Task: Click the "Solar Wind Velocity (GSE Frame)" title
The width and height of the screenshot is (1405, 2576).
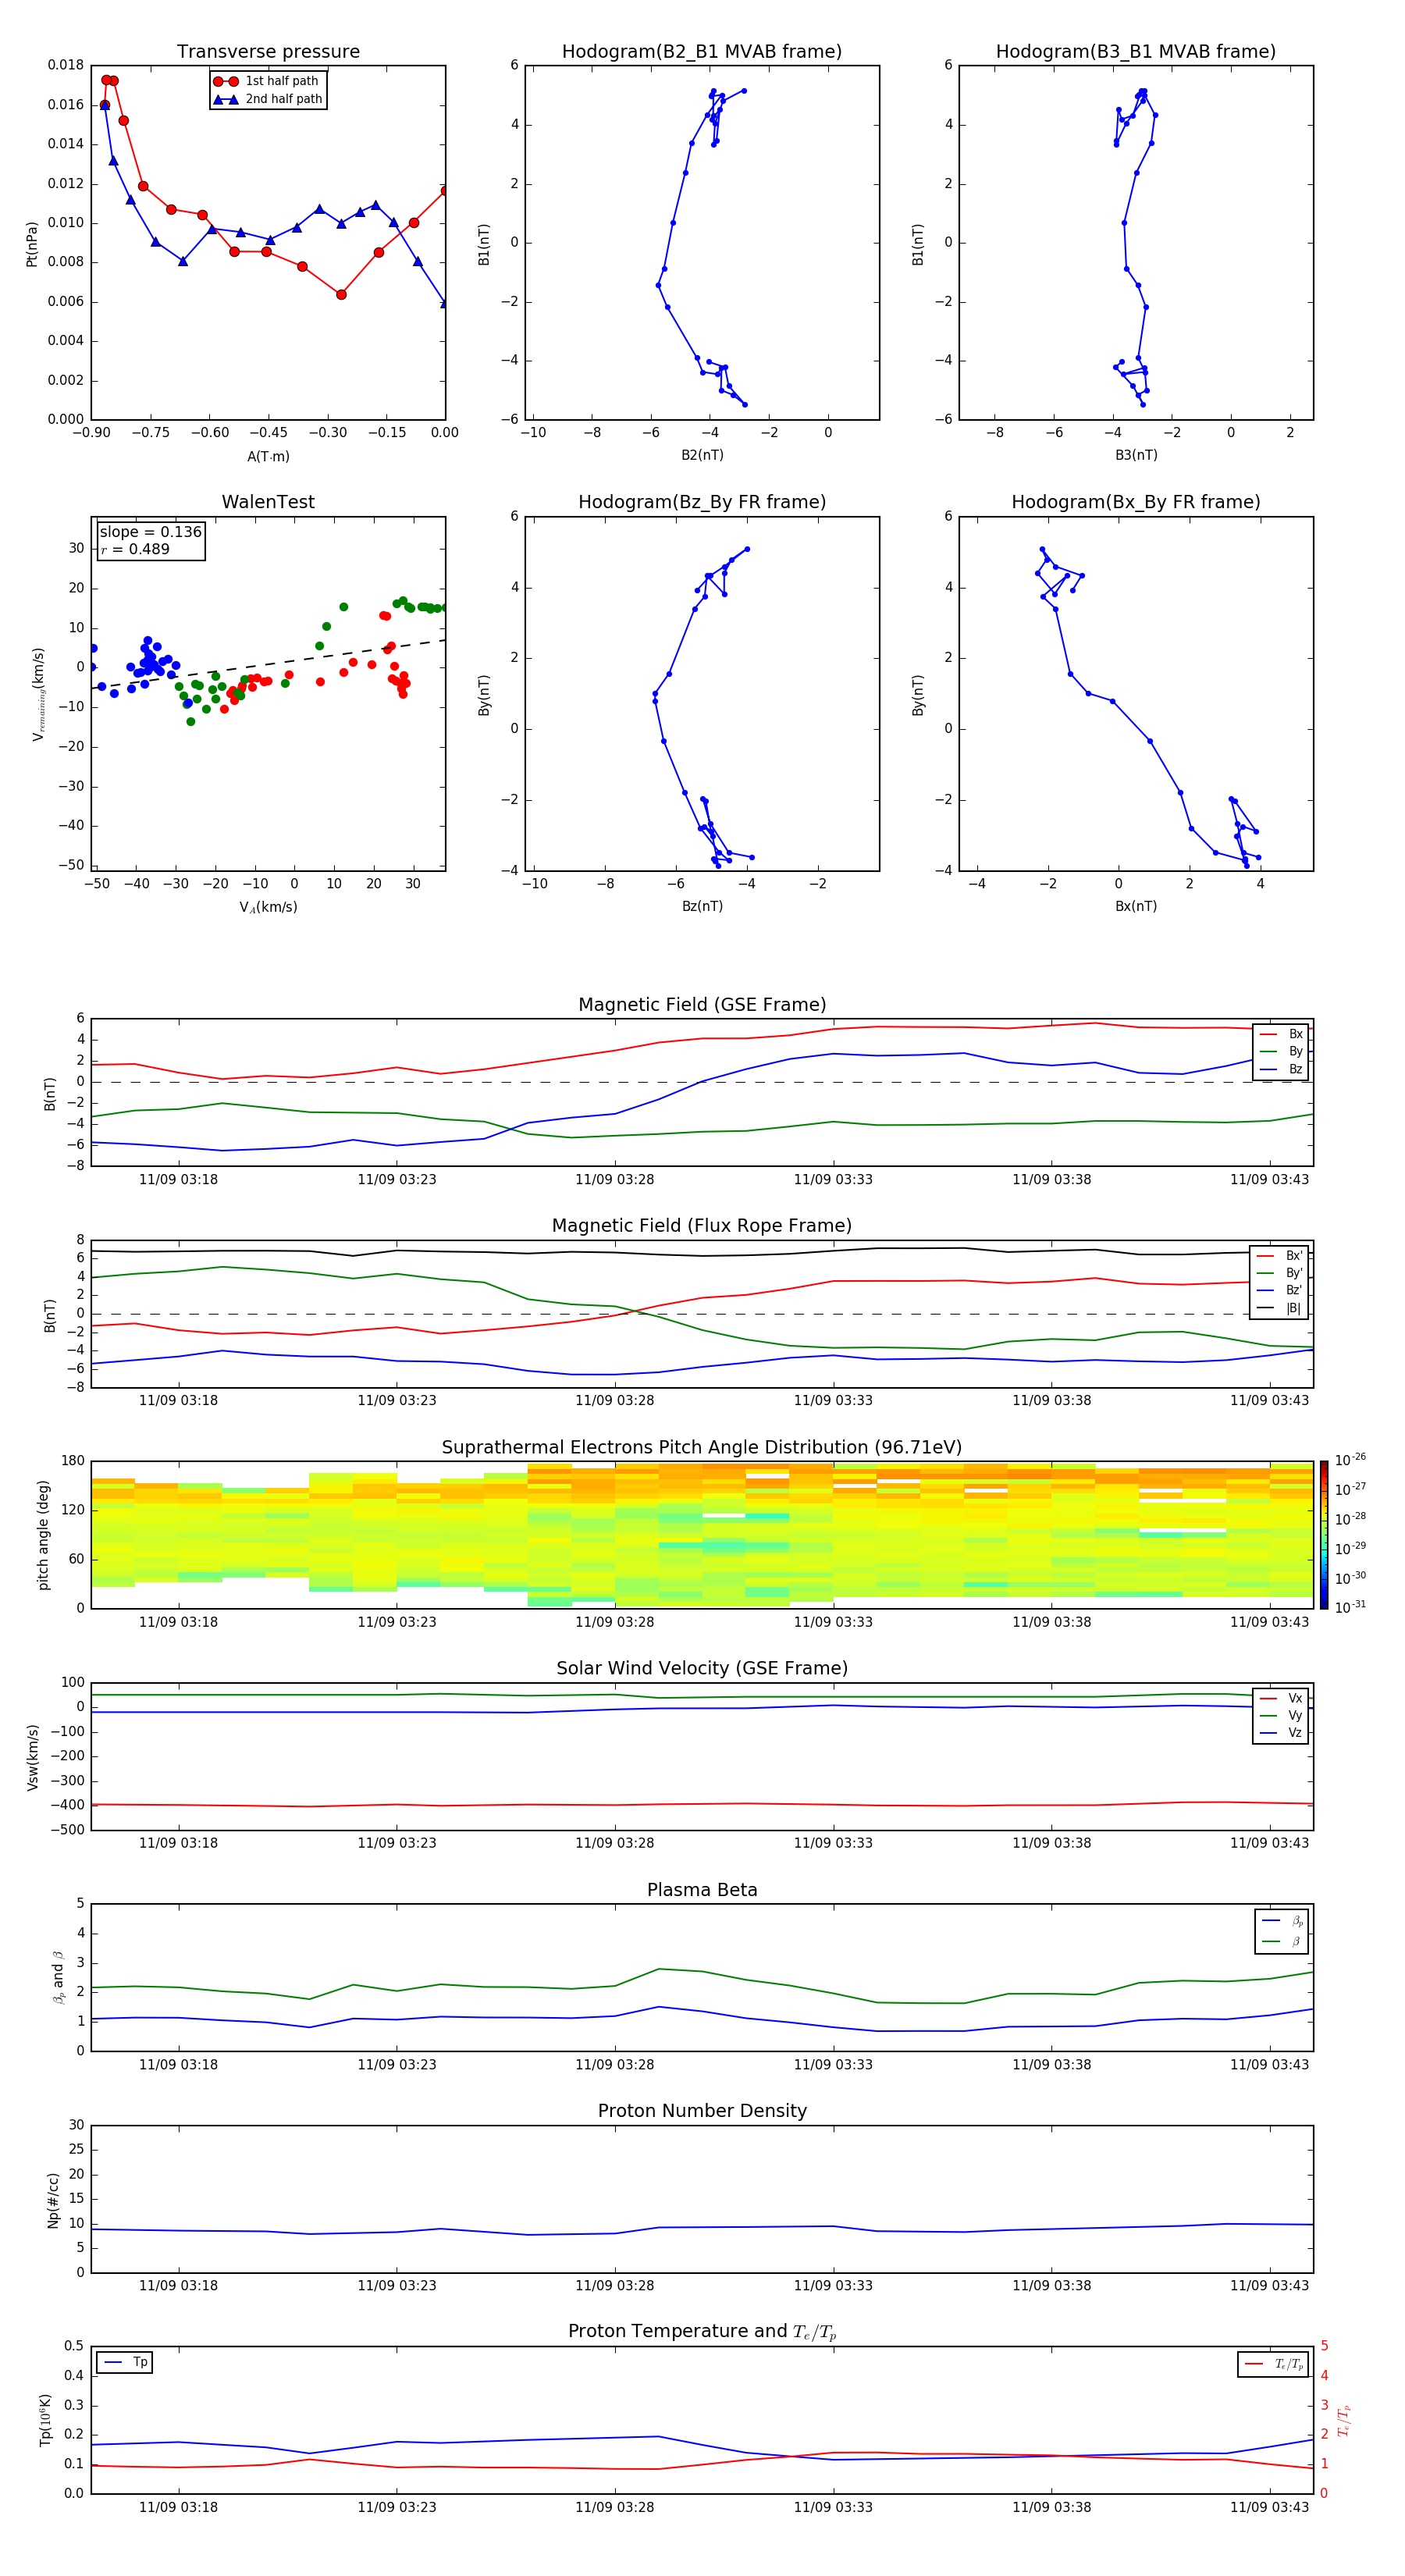Action: coord(702,1669)
